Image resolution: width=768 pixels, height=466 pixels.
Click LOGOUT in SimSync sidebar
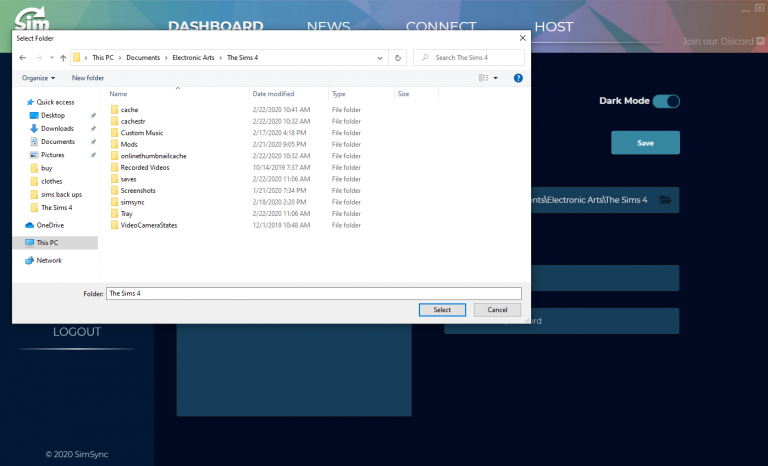click(x=77, y=332)
